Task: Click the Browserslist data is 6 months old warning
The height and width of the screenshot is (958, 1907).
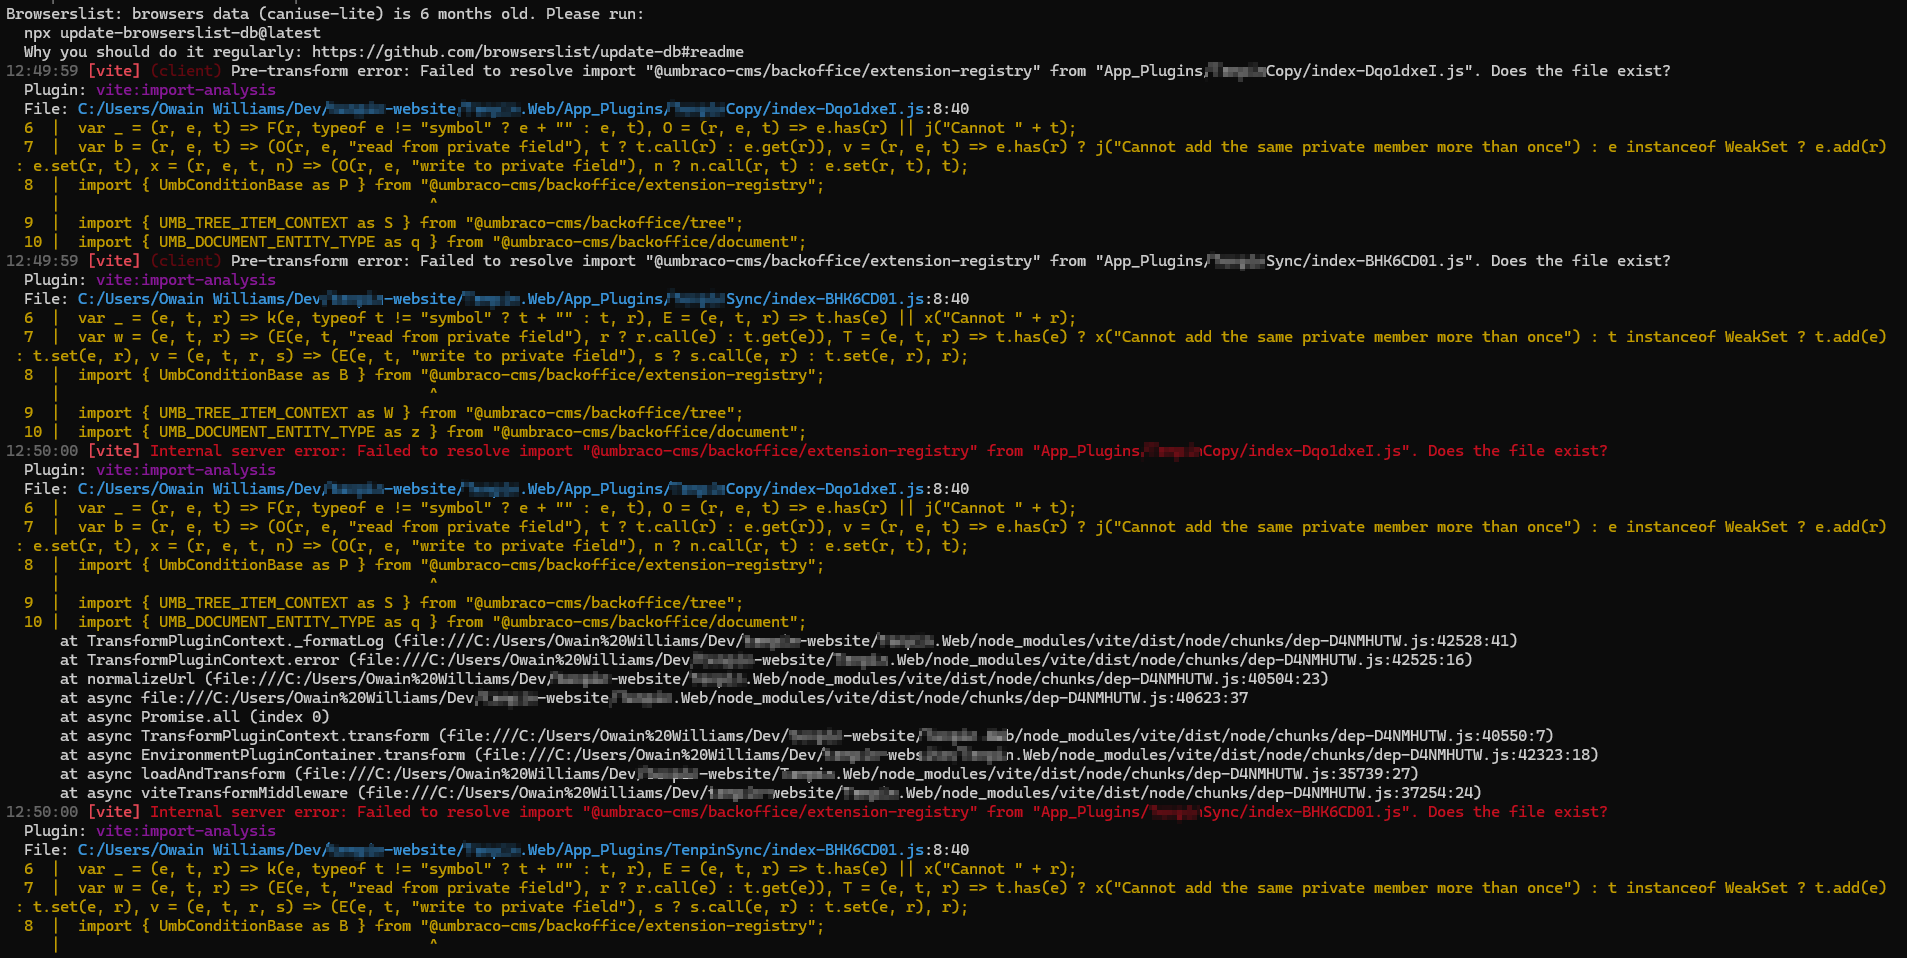Action: (x=324, y=14)
